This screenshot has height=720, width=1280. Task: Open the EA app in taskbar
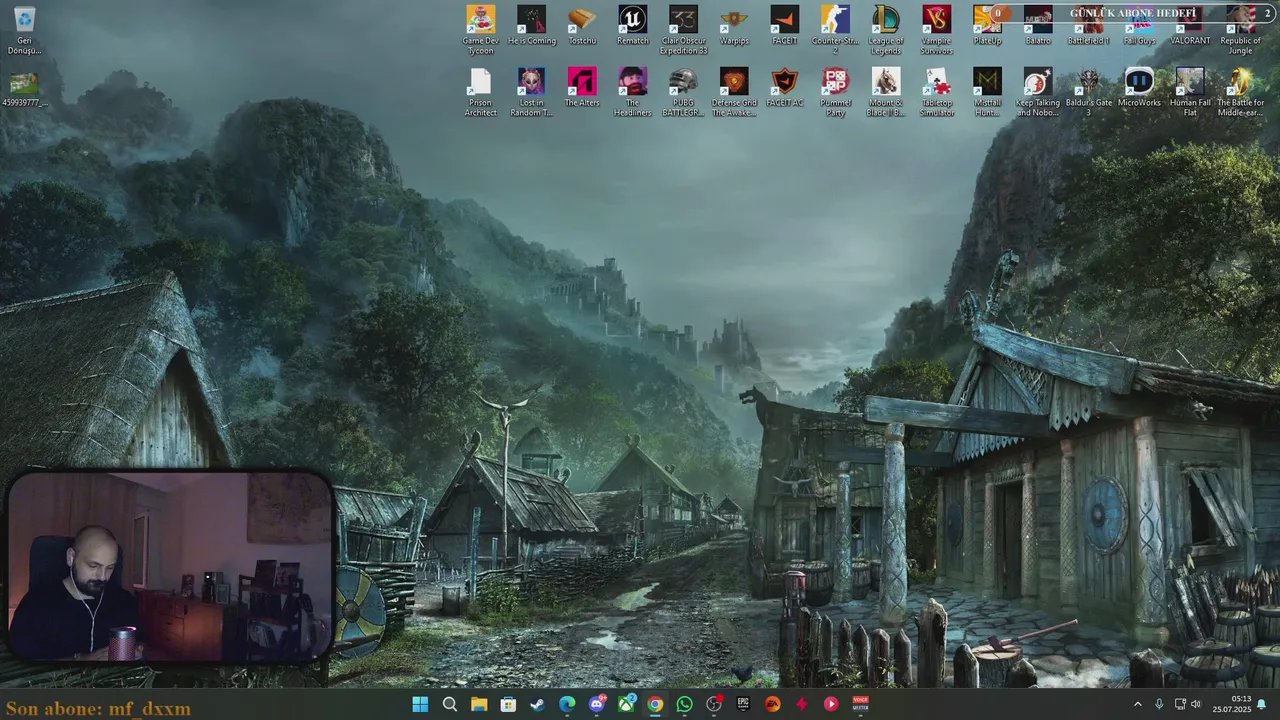point(773,704)
